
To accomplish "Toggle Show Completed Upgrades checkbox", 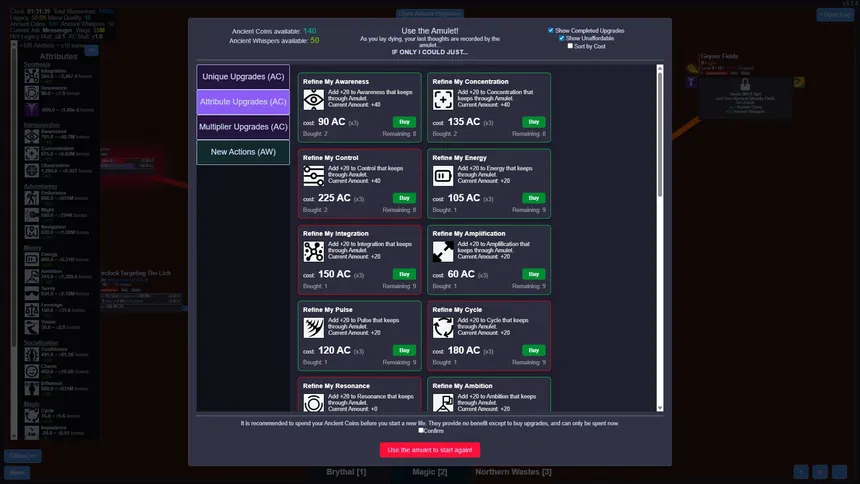I will (551, 31).
